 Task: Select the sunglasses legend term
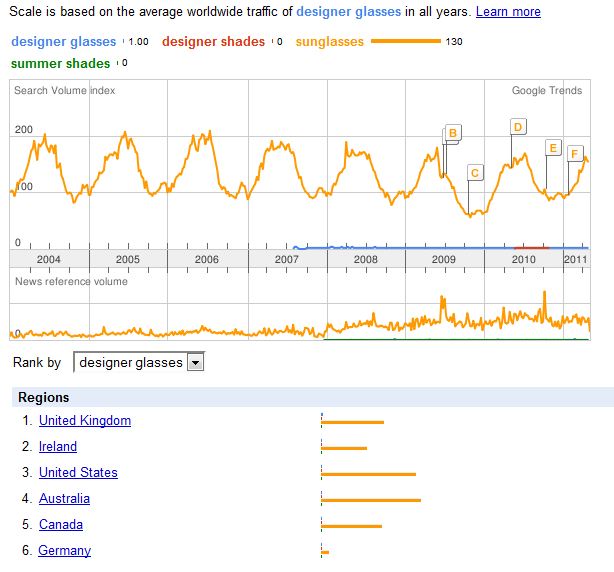pyautogui.click(x=330, y=42)
